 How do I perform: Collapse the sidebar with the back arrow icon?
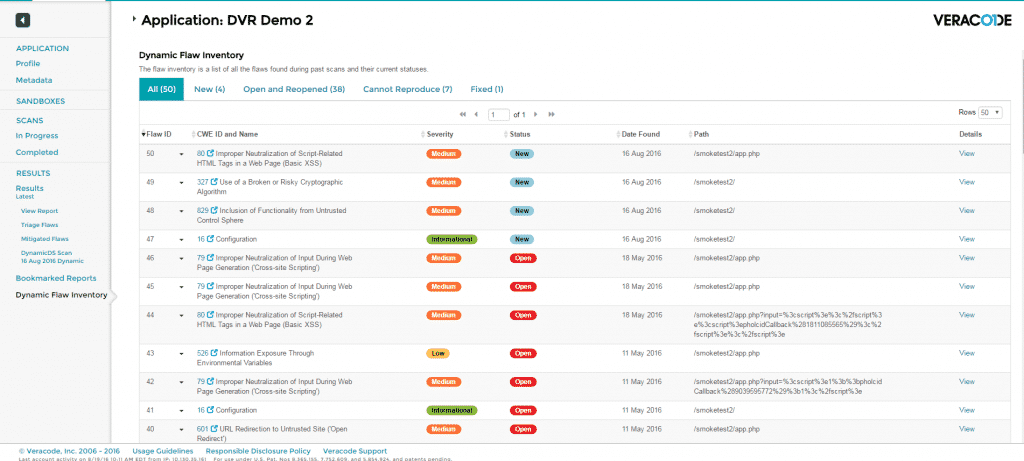pyautogui.click(x=23, y=20)
